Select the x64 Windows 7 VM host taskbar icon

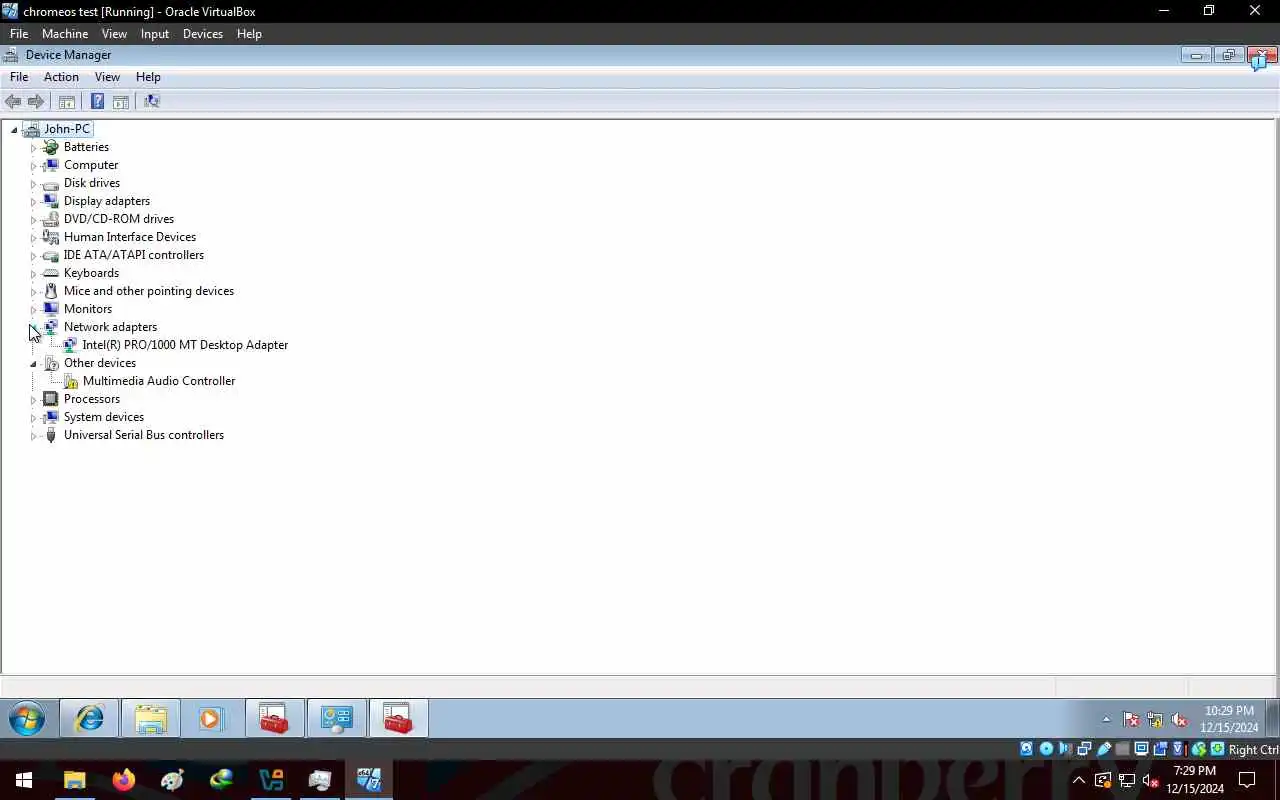(x=369, y=780)
